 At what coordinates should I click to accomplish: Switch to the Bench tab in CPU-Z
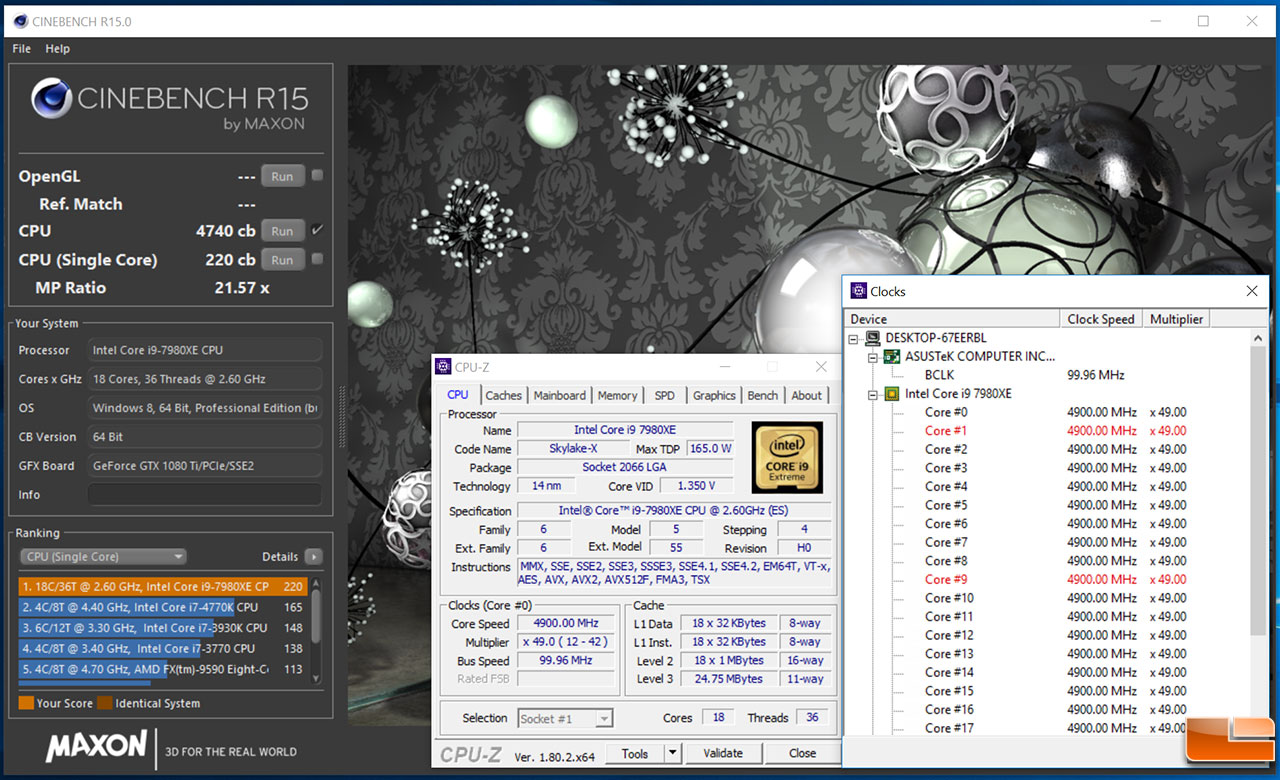(763, 395)
